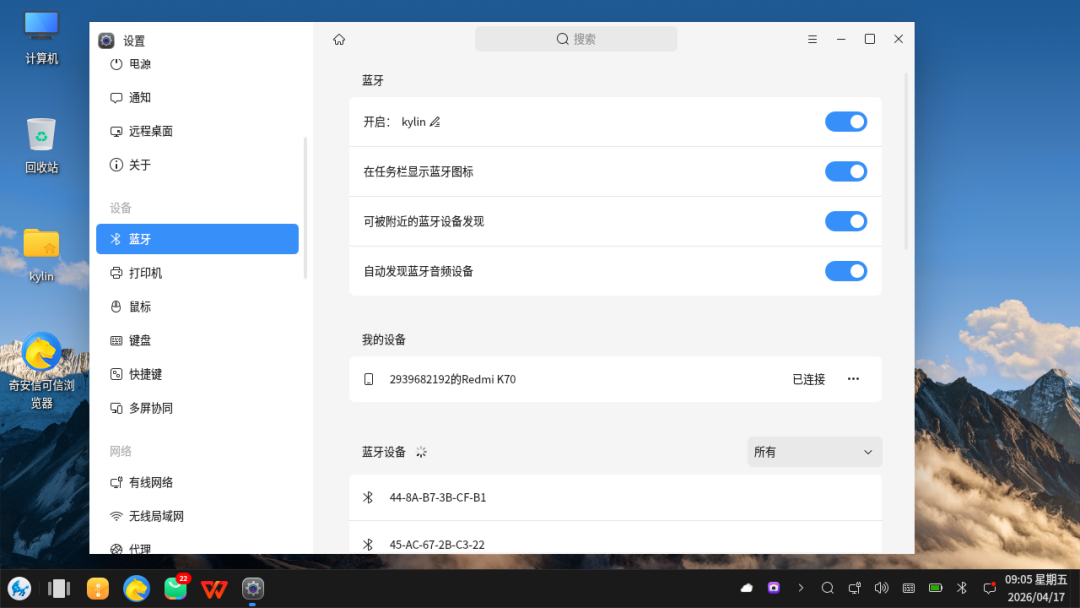The width and height of the screenshot is (1080, 608).
Task: Click the settings app icon in titlebar
Action: (x=106, y=41)
